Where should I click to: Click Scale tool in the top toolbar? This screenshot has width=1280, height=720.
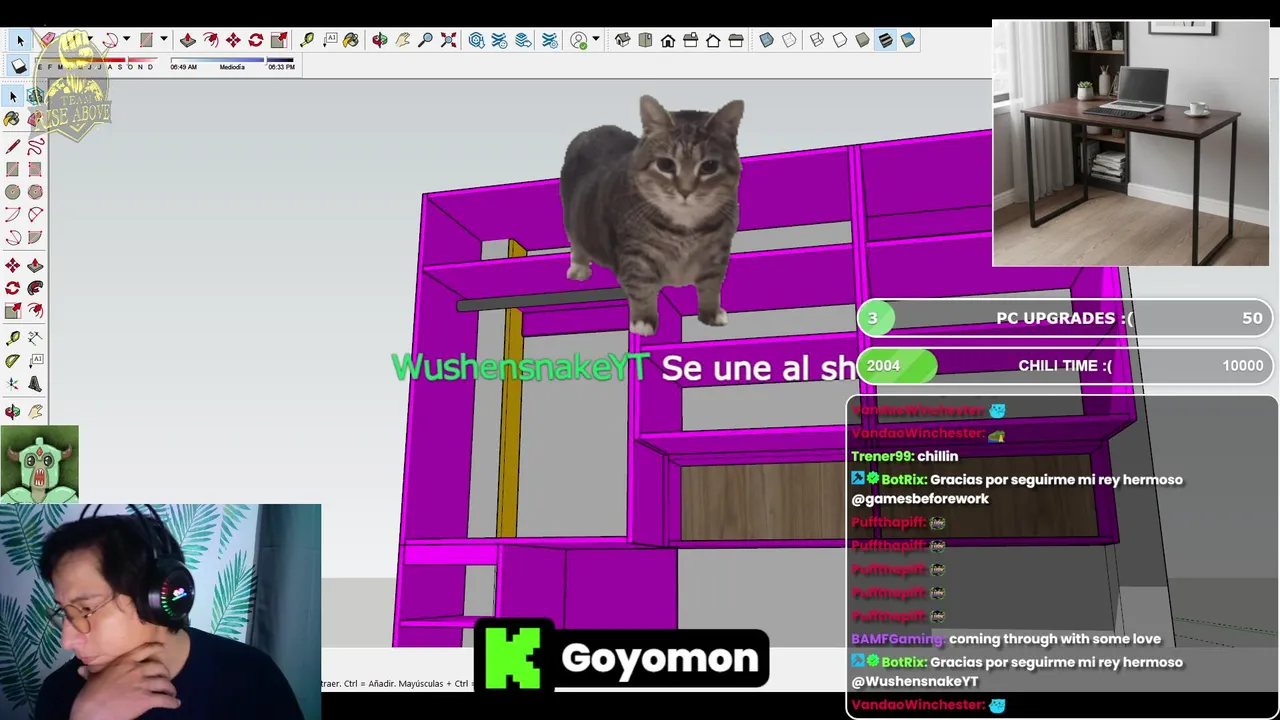[x=279, y=40]
